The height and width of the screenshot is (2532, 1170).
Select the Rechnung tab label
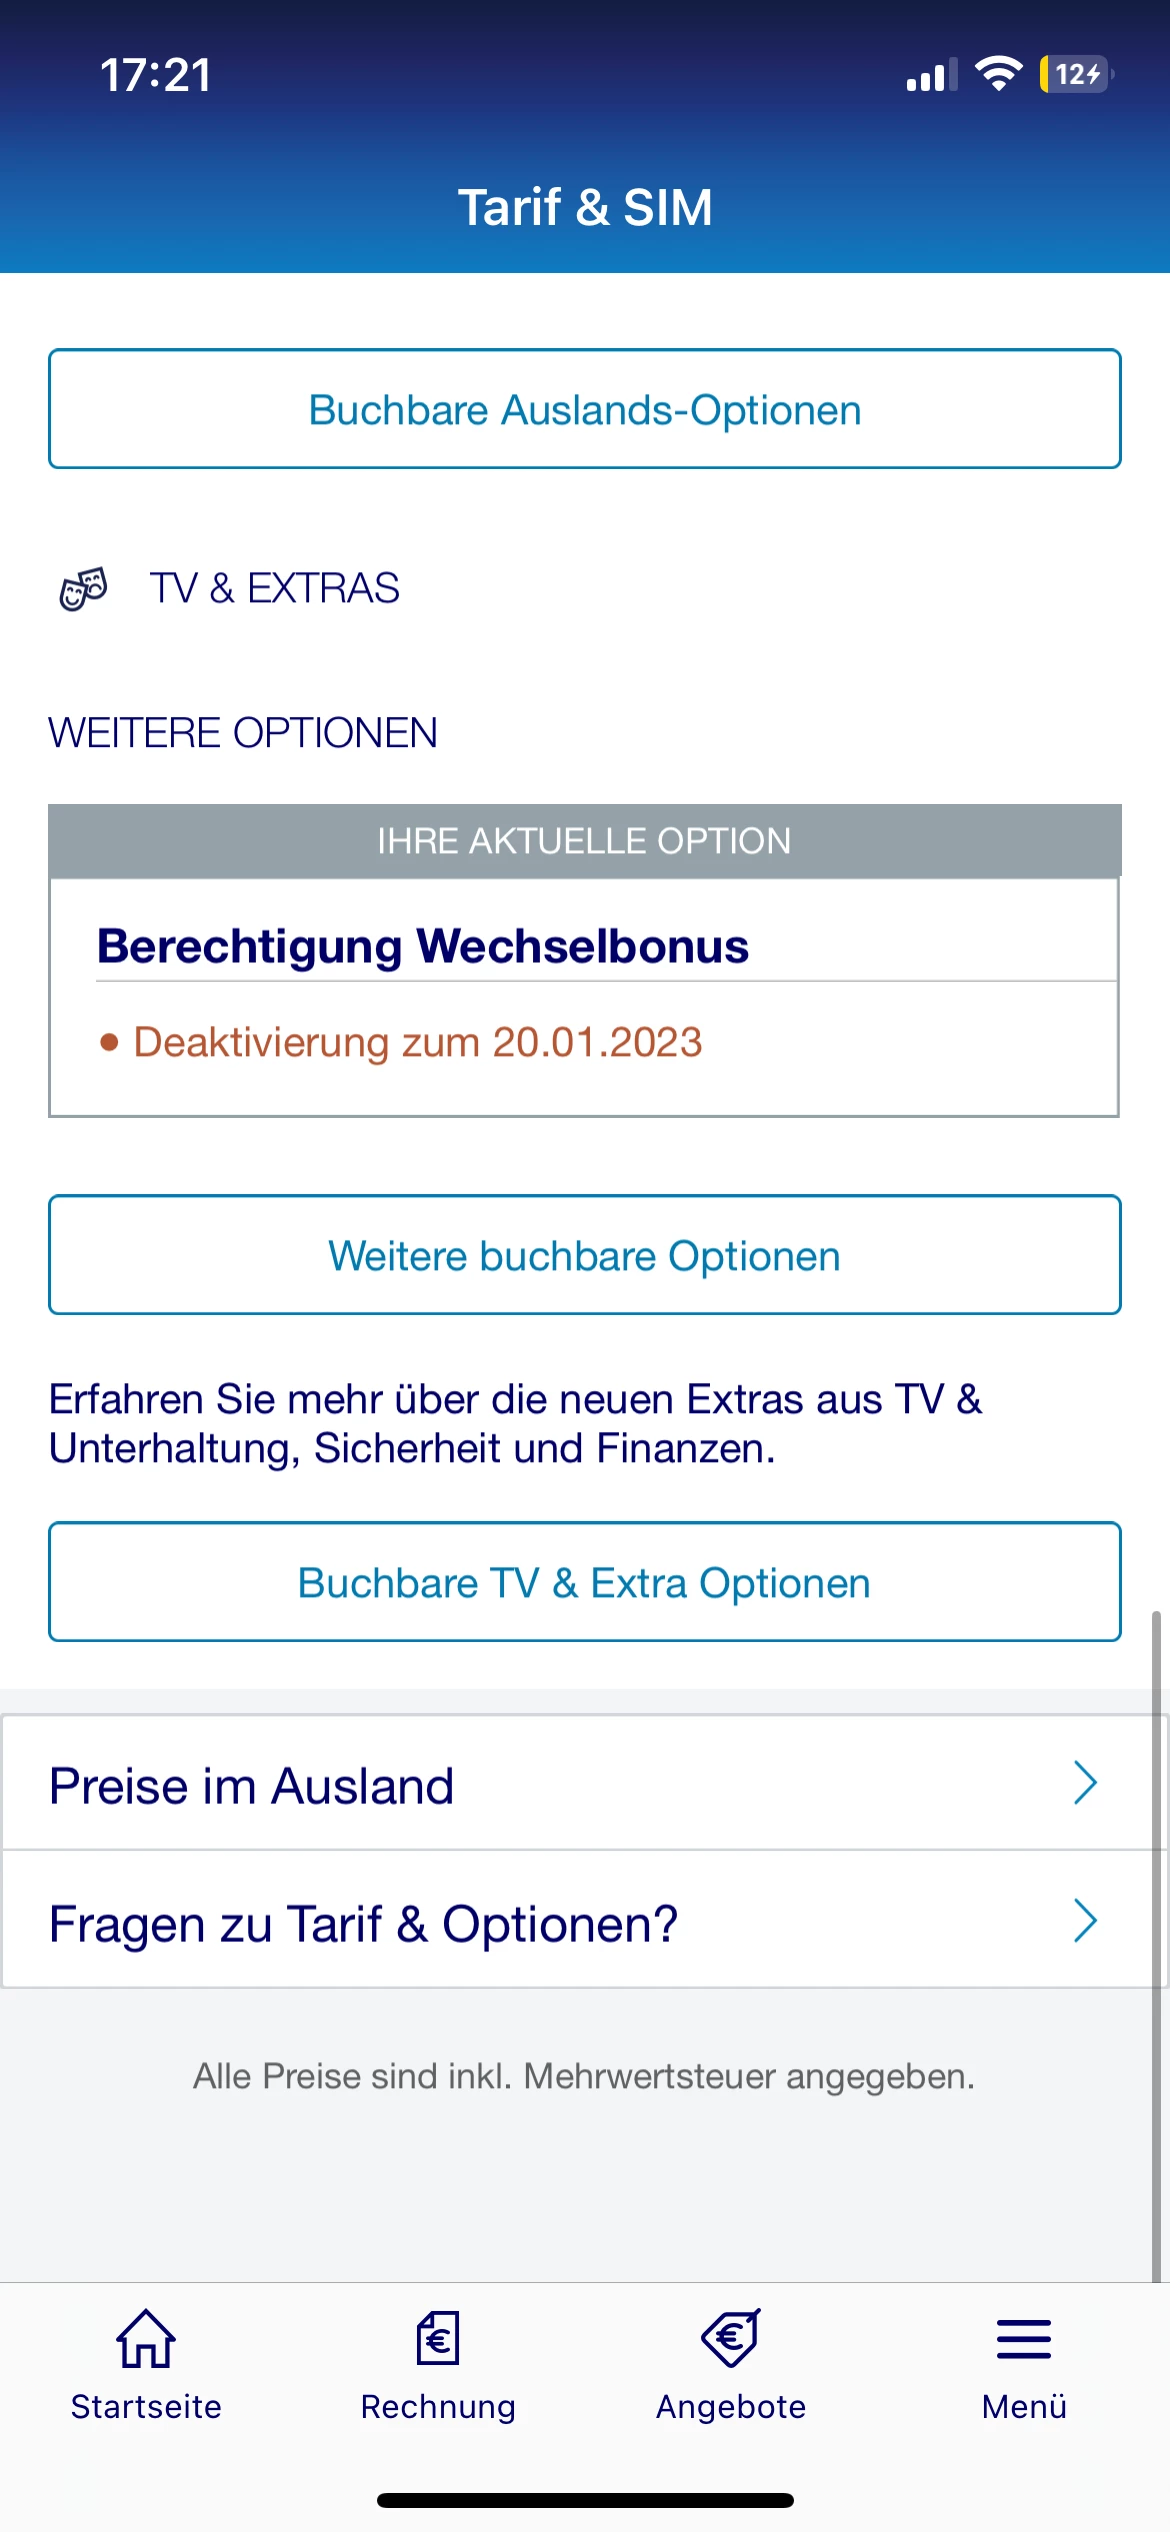(438, 2406)
